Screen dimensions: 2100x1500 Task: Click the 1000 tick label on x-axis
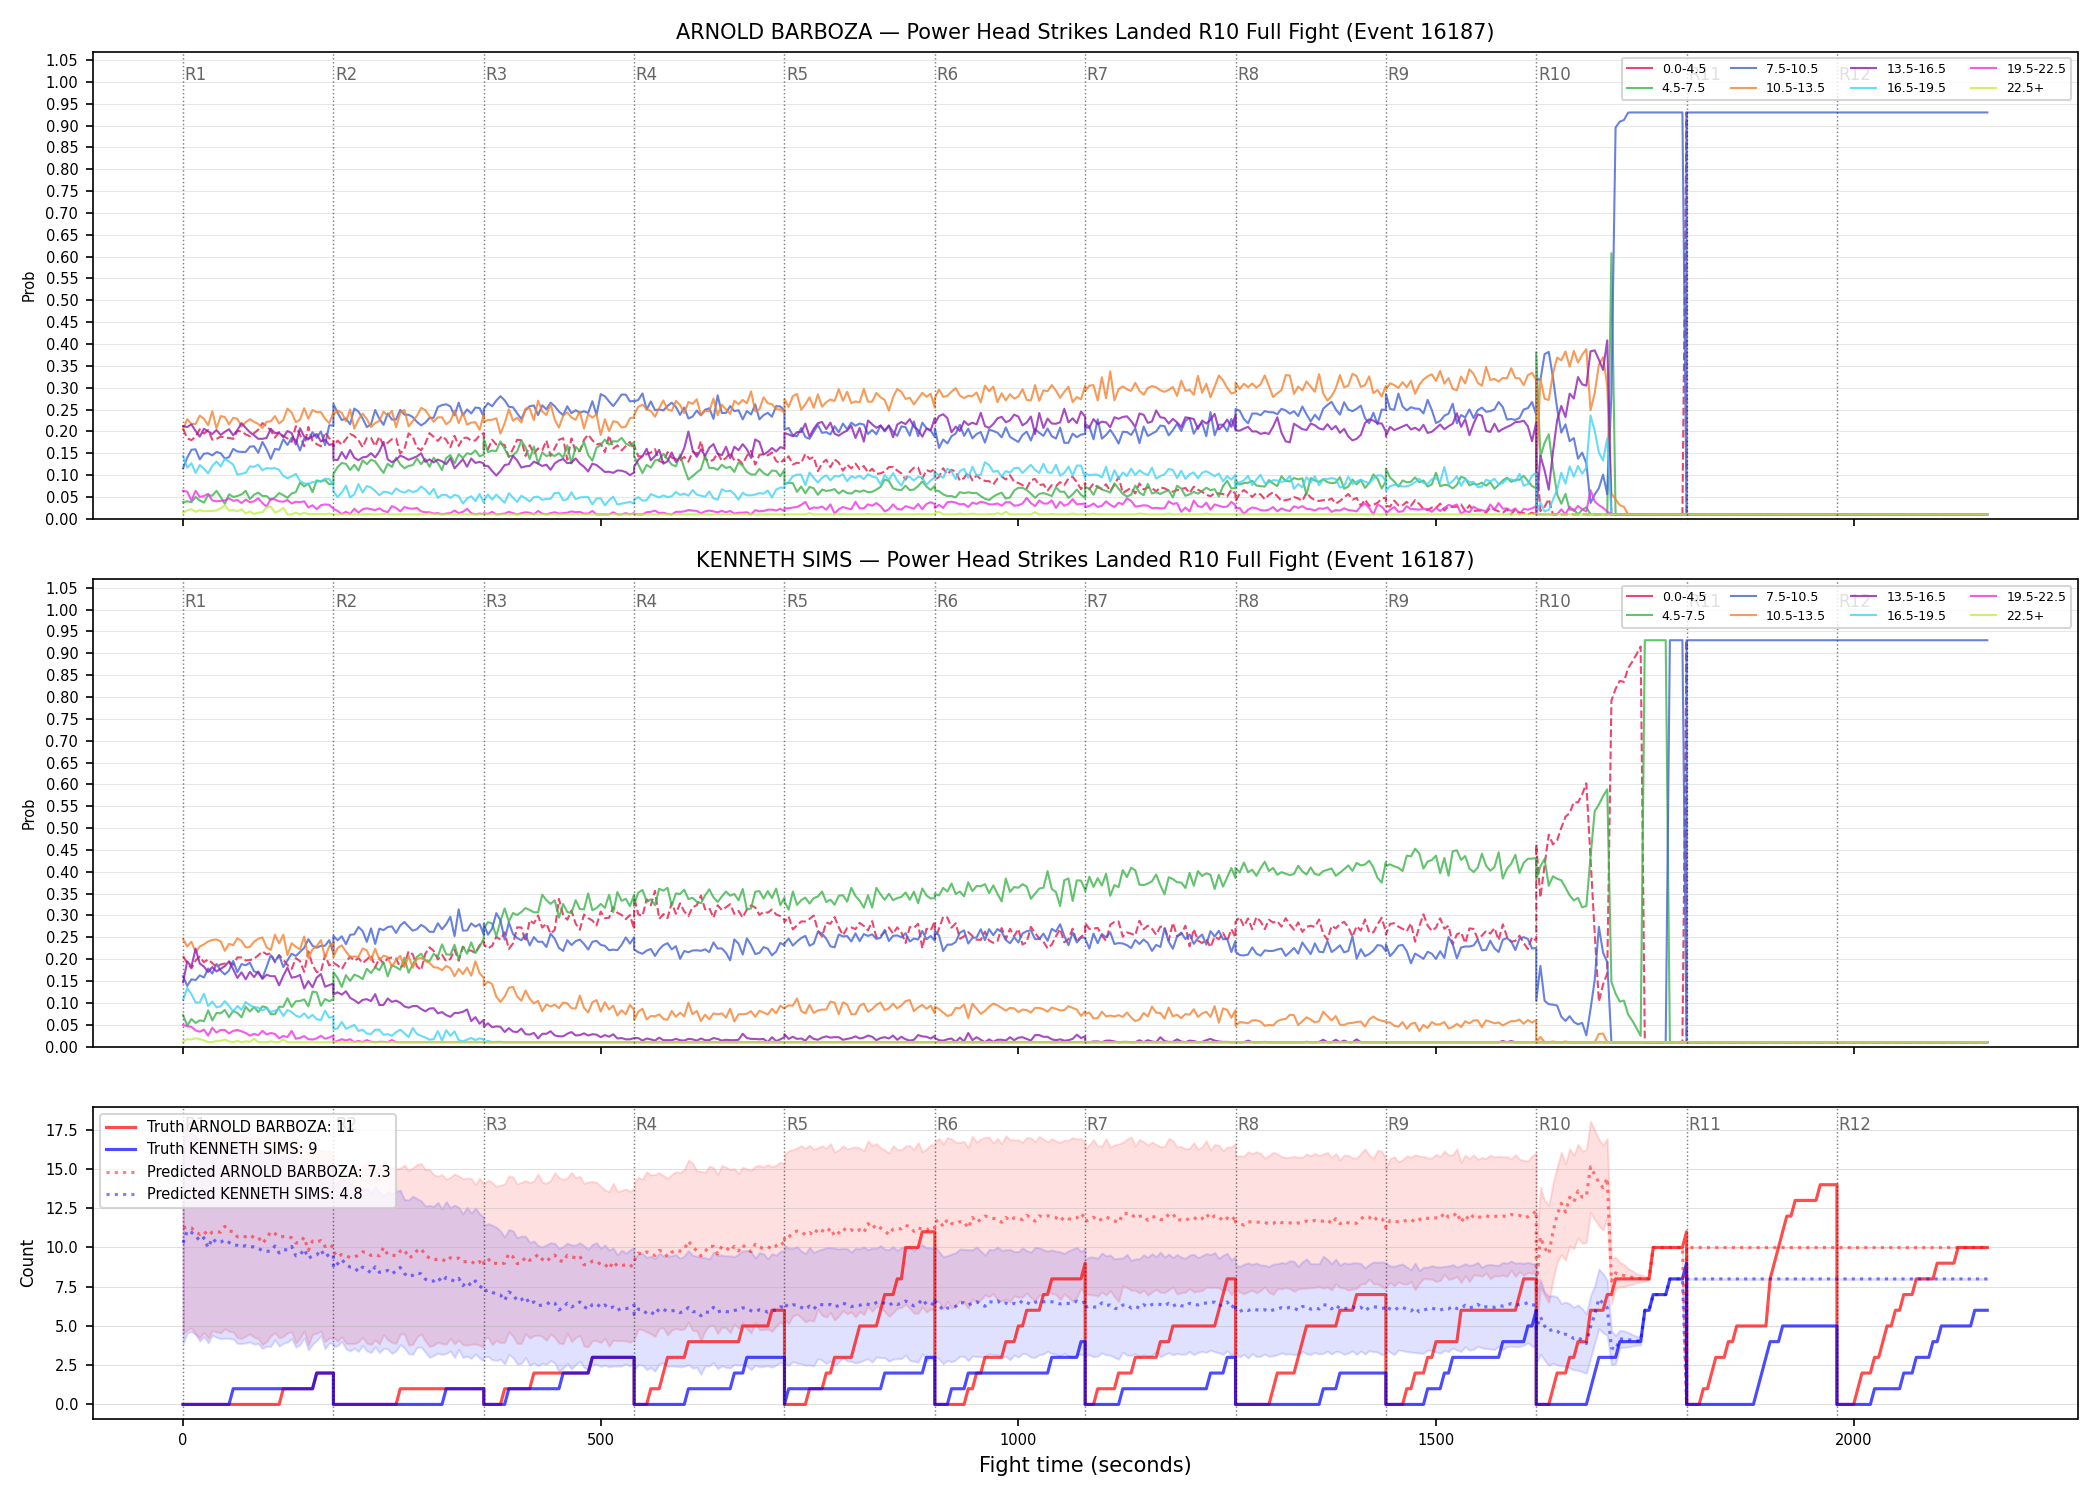tap(1018, 1440)
